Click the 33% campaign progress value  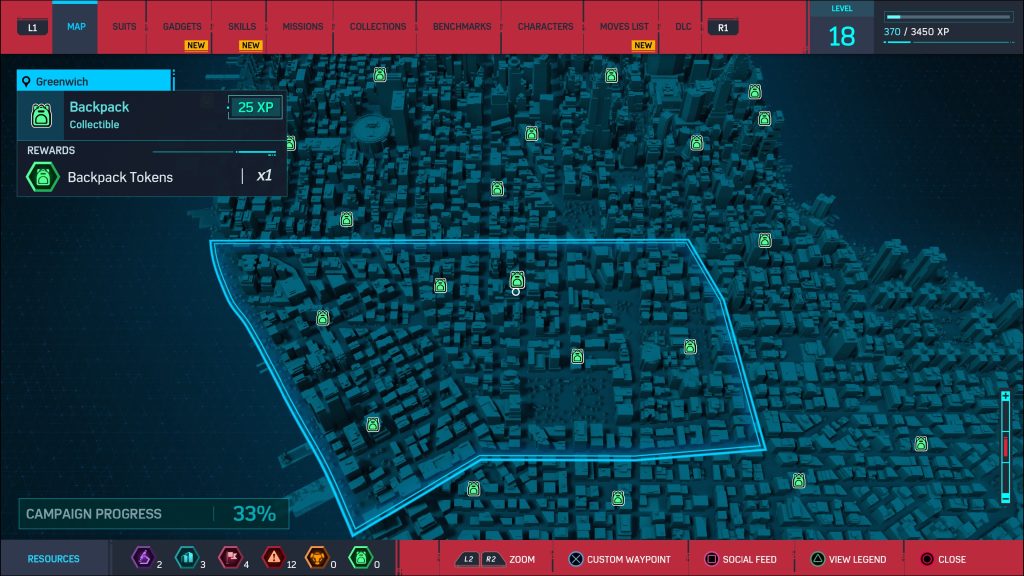point(254,514)
